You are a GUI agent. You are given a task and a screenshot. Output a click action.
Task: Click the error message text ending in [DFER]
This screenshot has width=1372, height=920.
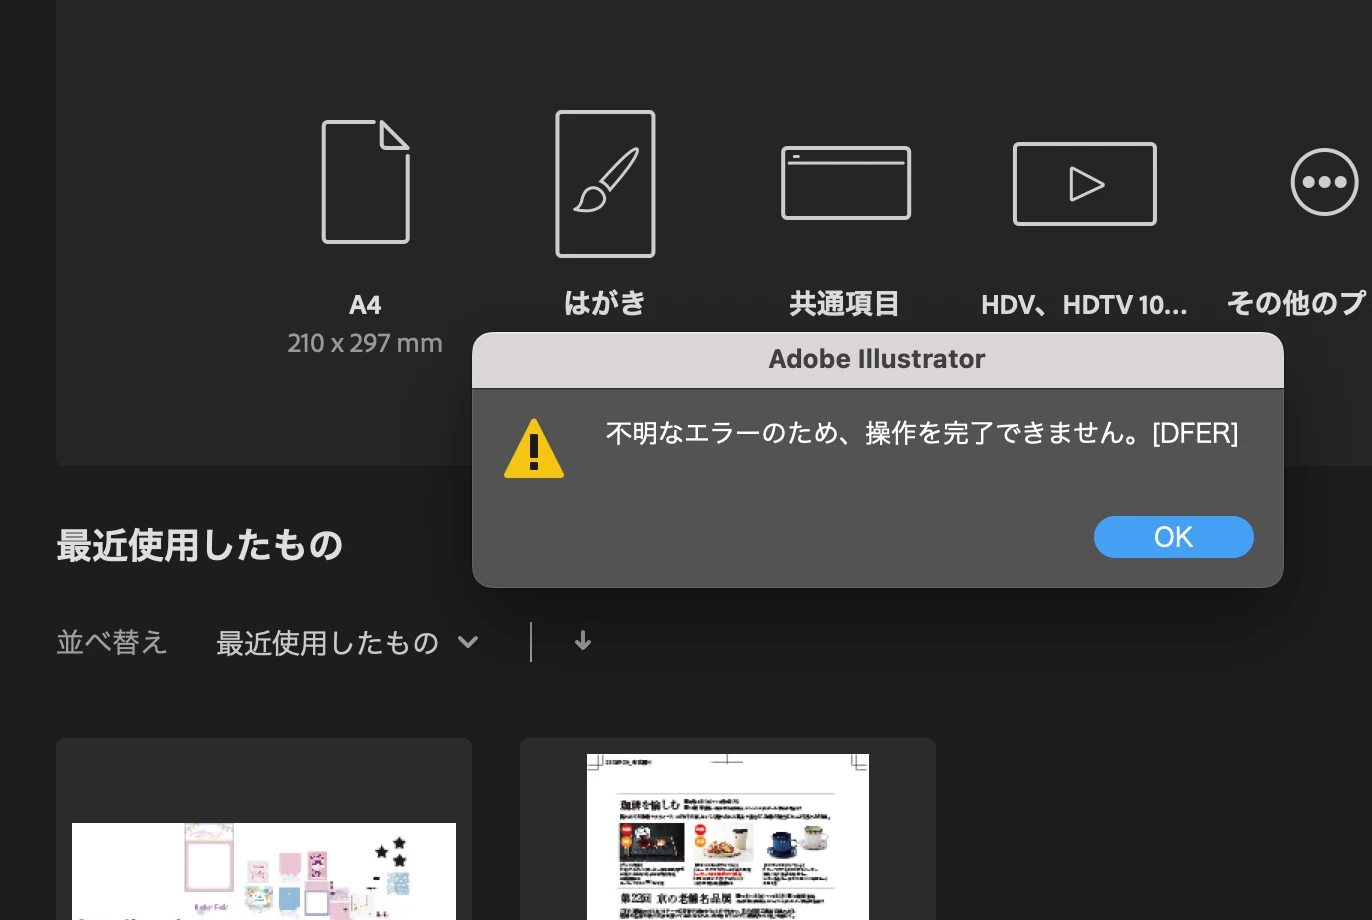(922, 433)
